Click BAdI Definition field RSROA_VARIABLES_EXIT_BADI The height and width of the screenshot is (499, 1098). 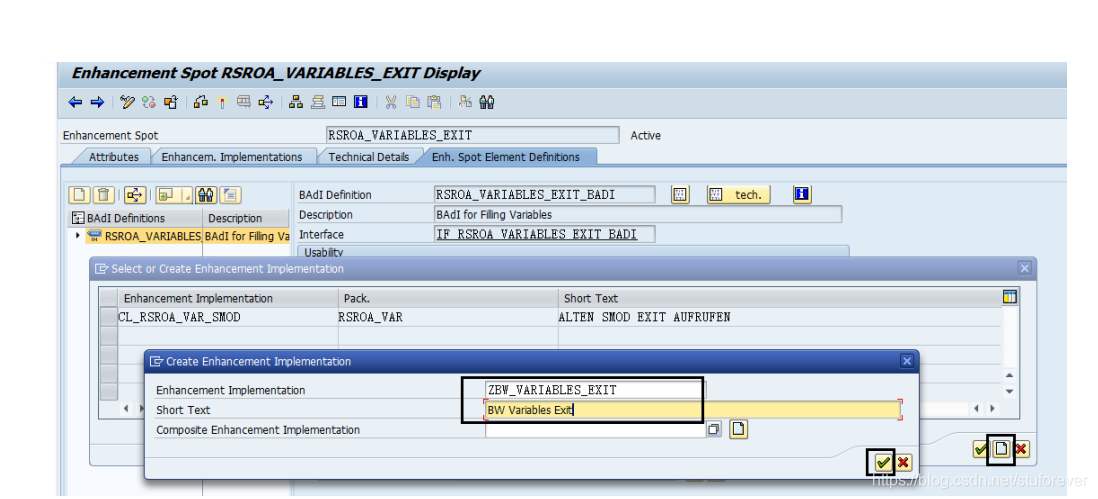coord(545,195)
